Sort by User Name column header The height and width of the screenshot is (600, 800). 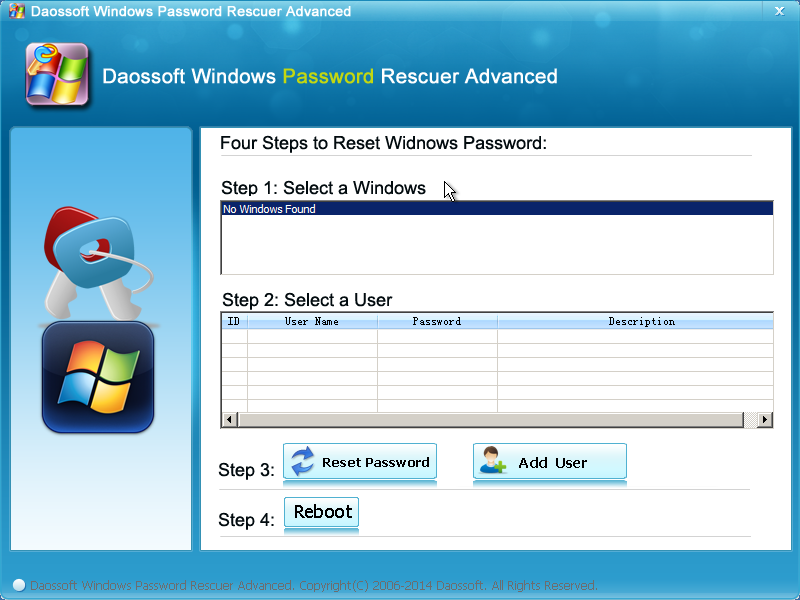[312, 321]
